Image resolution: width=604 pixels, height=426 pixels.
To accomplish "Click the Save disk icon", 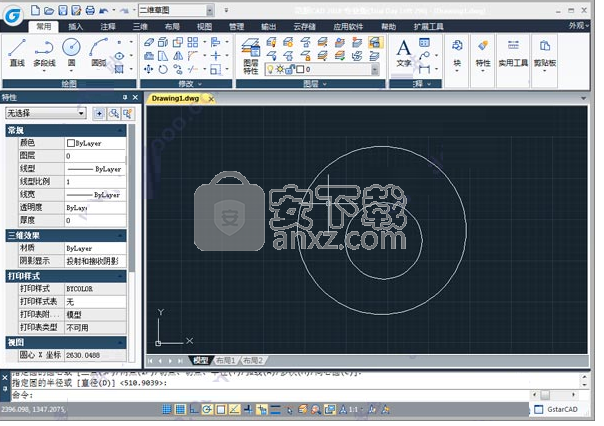I will coord(63,10).
